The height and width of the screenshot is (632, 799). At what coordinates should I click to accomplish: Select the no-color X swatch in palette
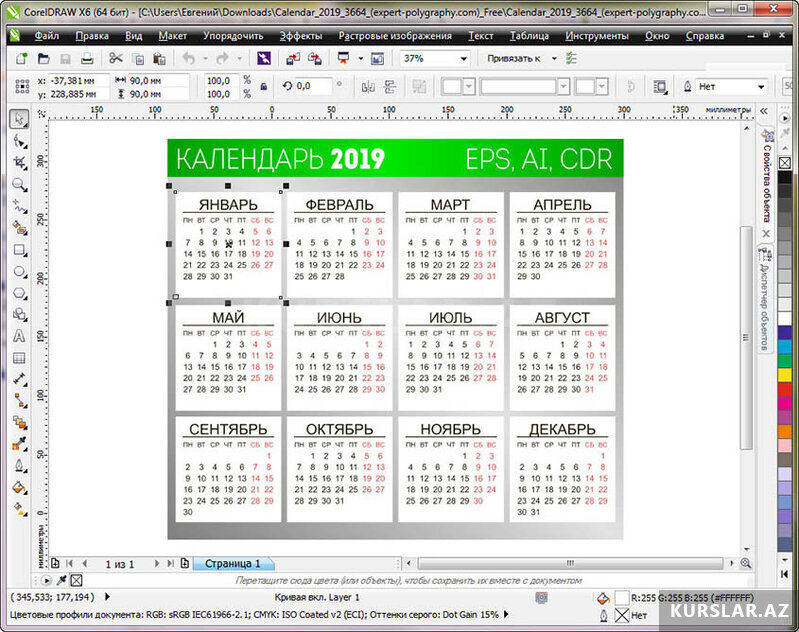pos(785,163)
